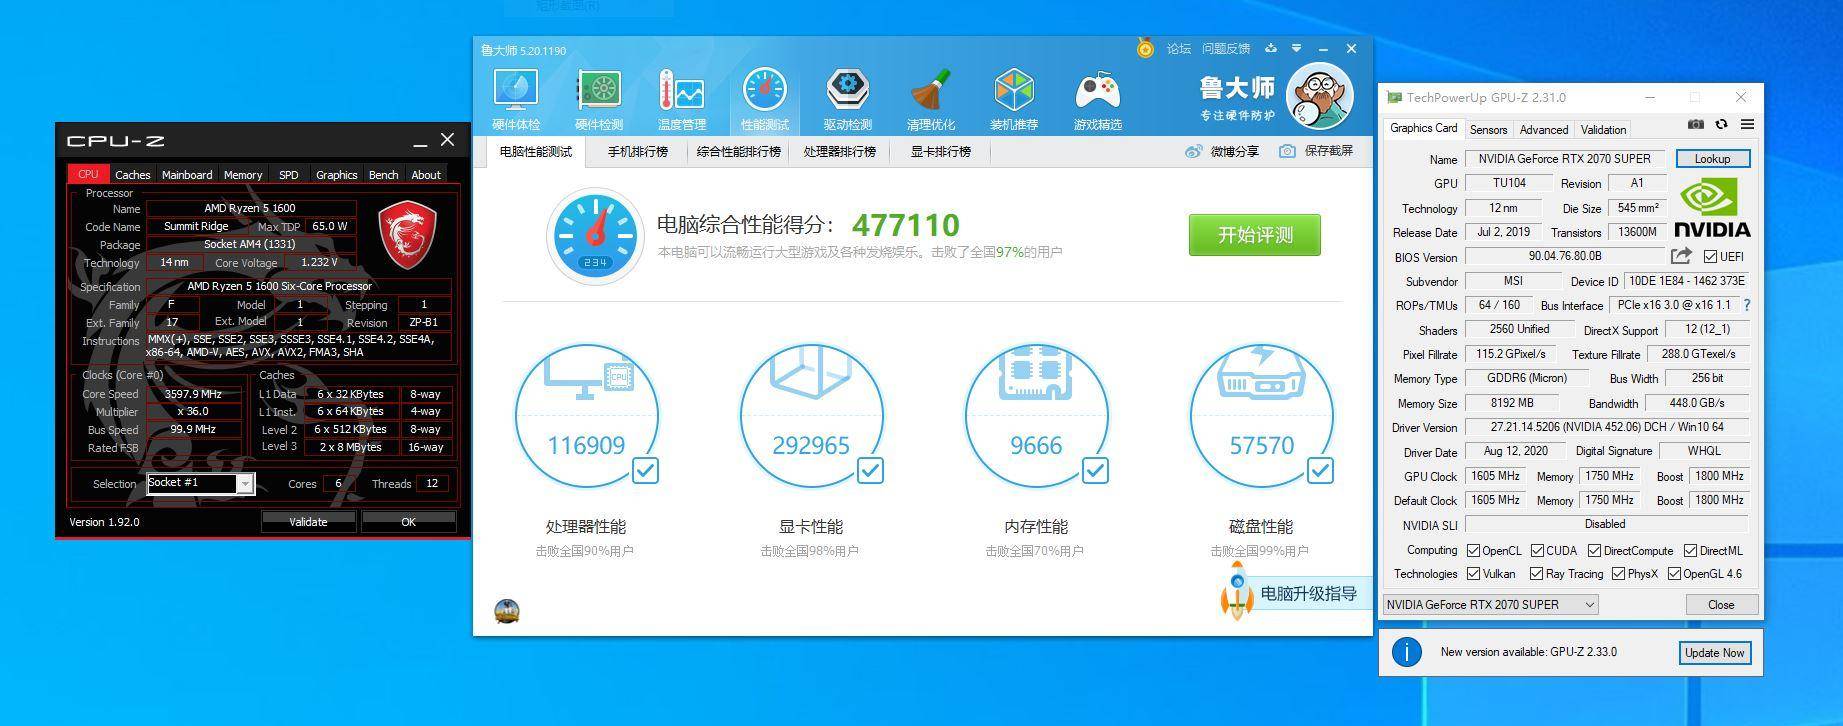Click the Bus Interface question mark in GPU-Z
The width and height of the screenshot is (1843, 726).
pyautogui.click(x=1747, y=305)
